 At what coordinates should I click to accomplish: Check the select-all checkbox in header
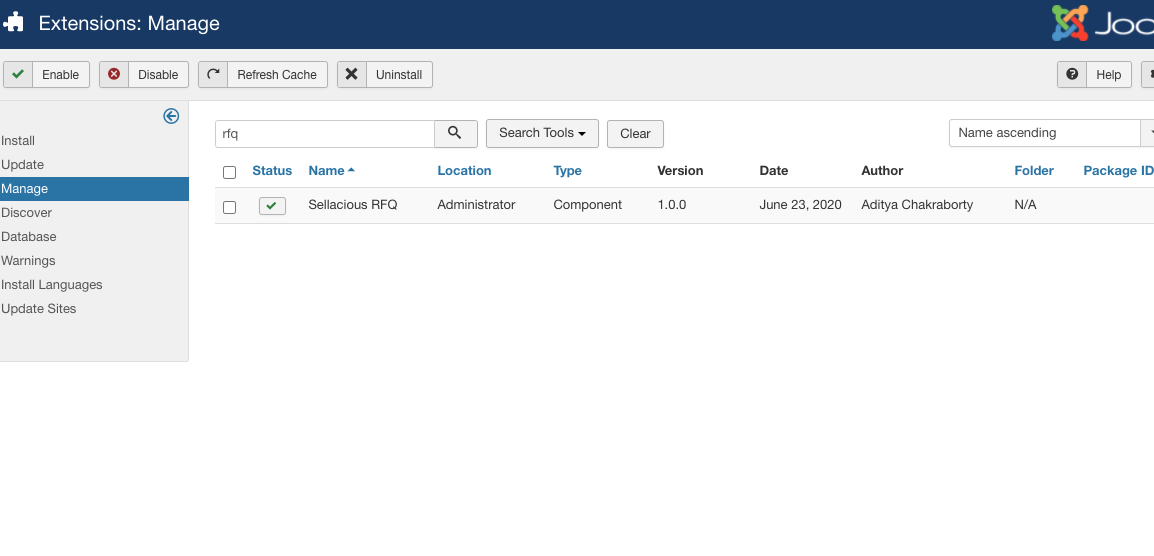click(x=230, y=172)
